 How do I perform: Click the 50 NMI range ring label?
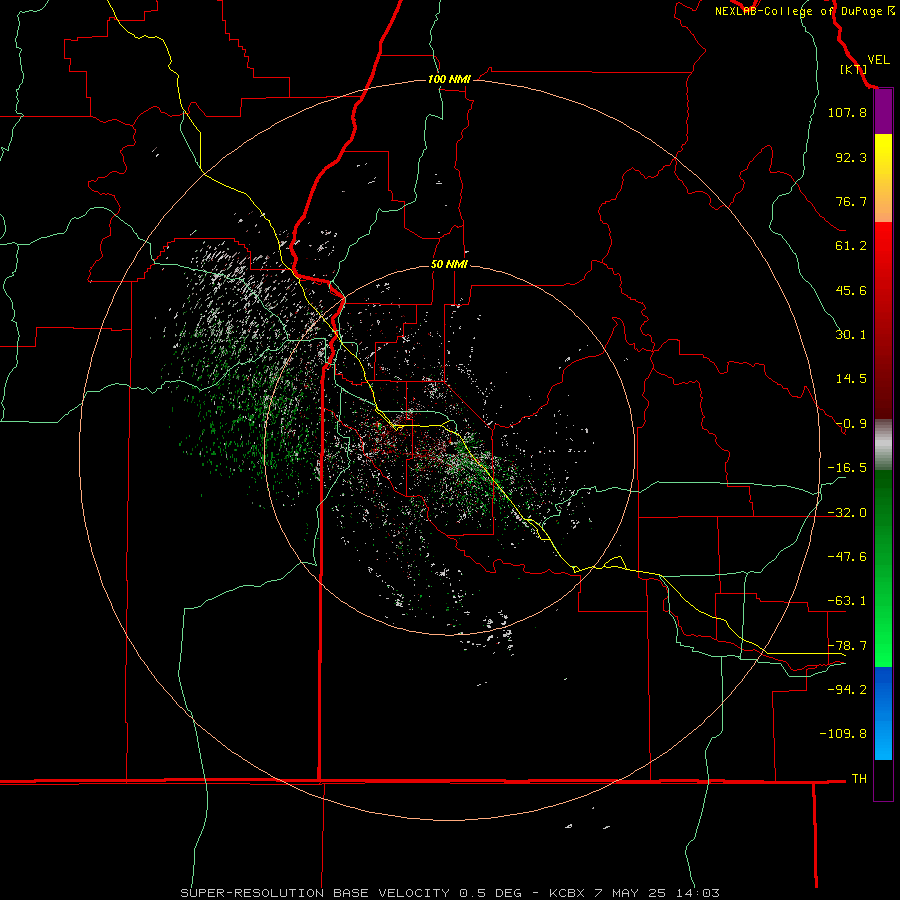pos(449,265)
